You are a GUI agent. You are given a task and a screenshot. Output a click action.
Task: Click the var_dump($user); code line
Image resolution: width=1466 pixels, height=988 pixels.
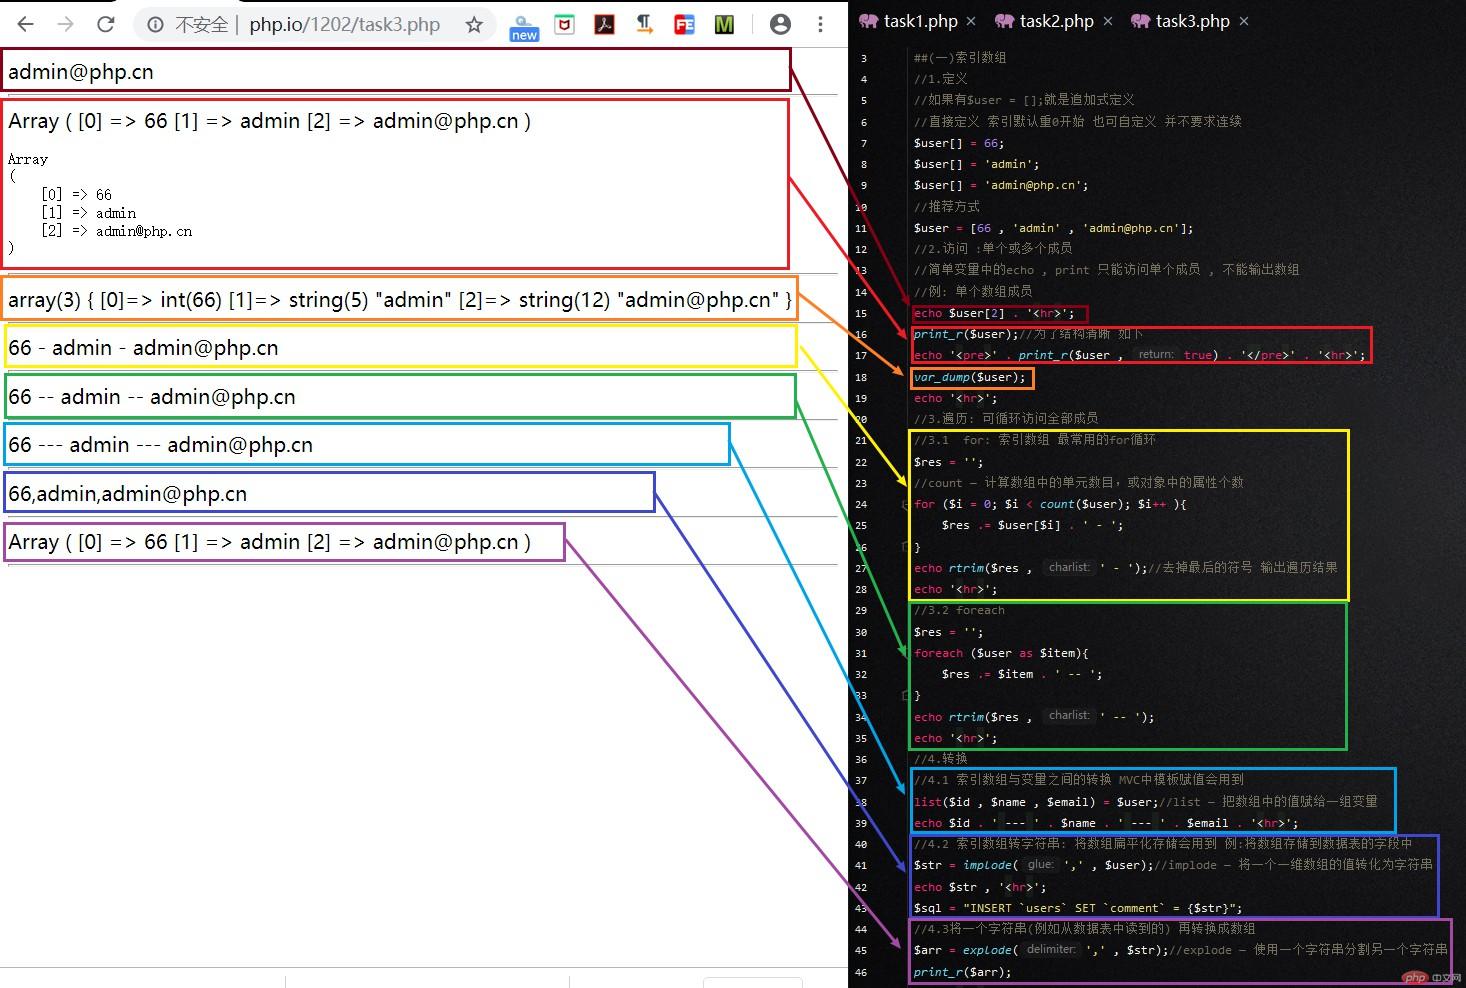click(x=970, y=377)
